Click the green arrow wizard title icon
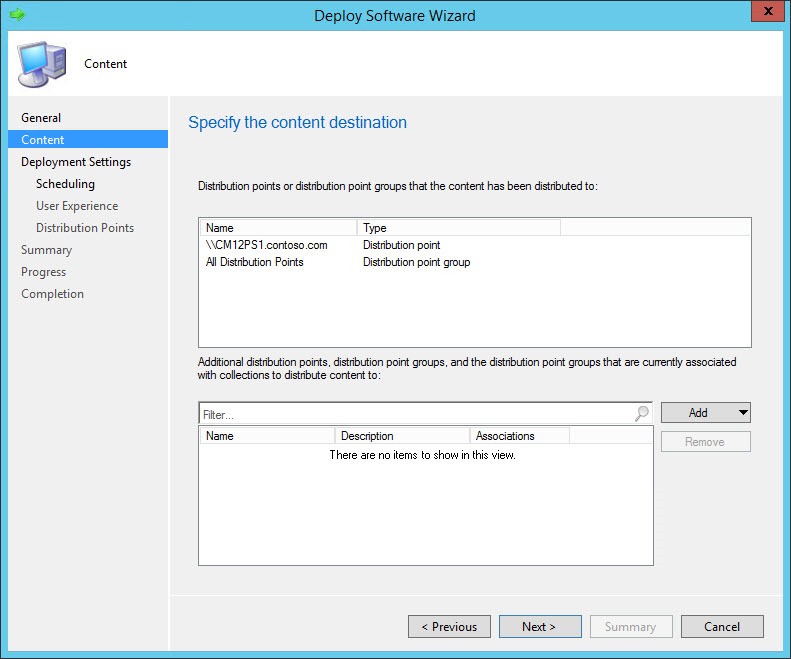This screenshot has height=659, width=791. [16, 15]
